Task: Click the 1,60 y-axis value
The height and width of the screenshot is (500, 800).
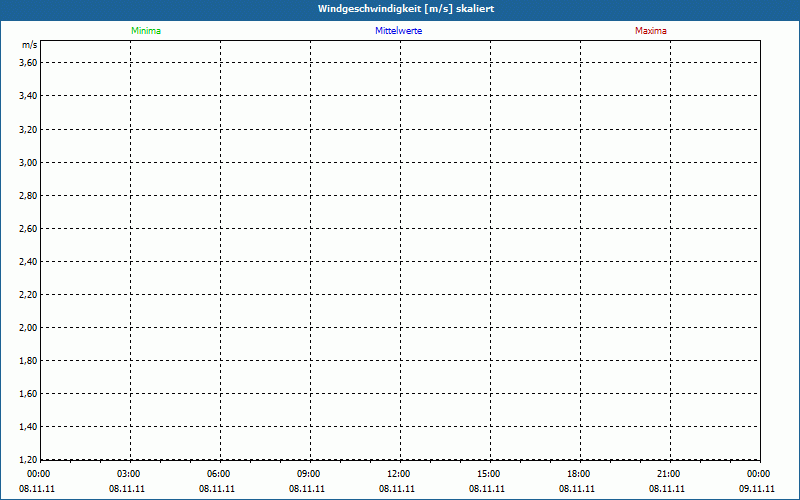Action: [28, 393]
